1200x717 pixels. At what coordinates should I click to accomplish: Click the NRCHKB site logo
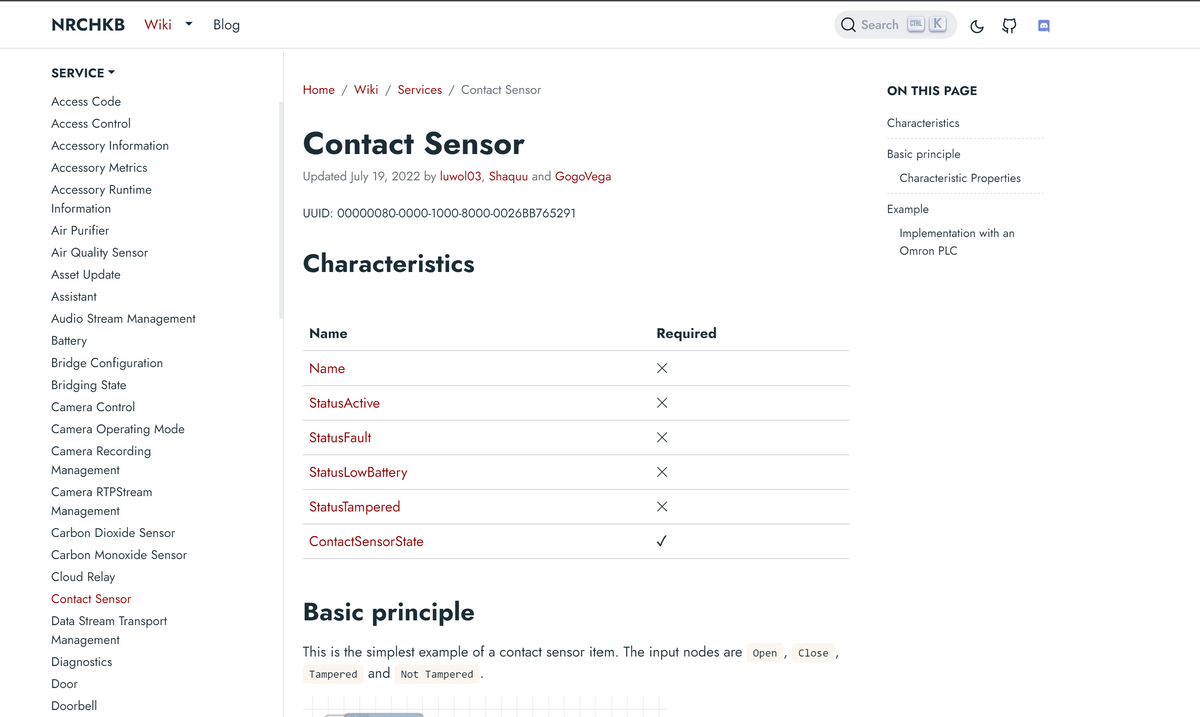[88, 25]
